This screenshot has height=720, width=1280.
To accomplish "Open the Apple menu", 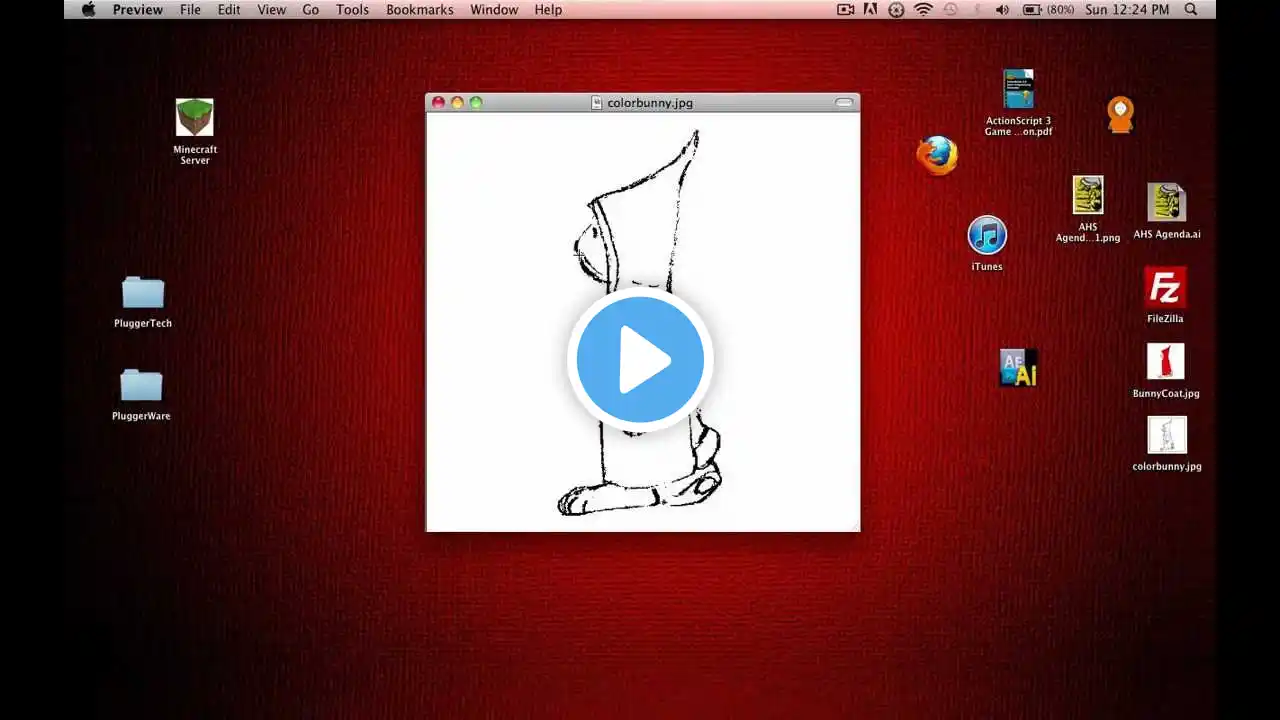I will pyautogui.click(x=88, y=10).
